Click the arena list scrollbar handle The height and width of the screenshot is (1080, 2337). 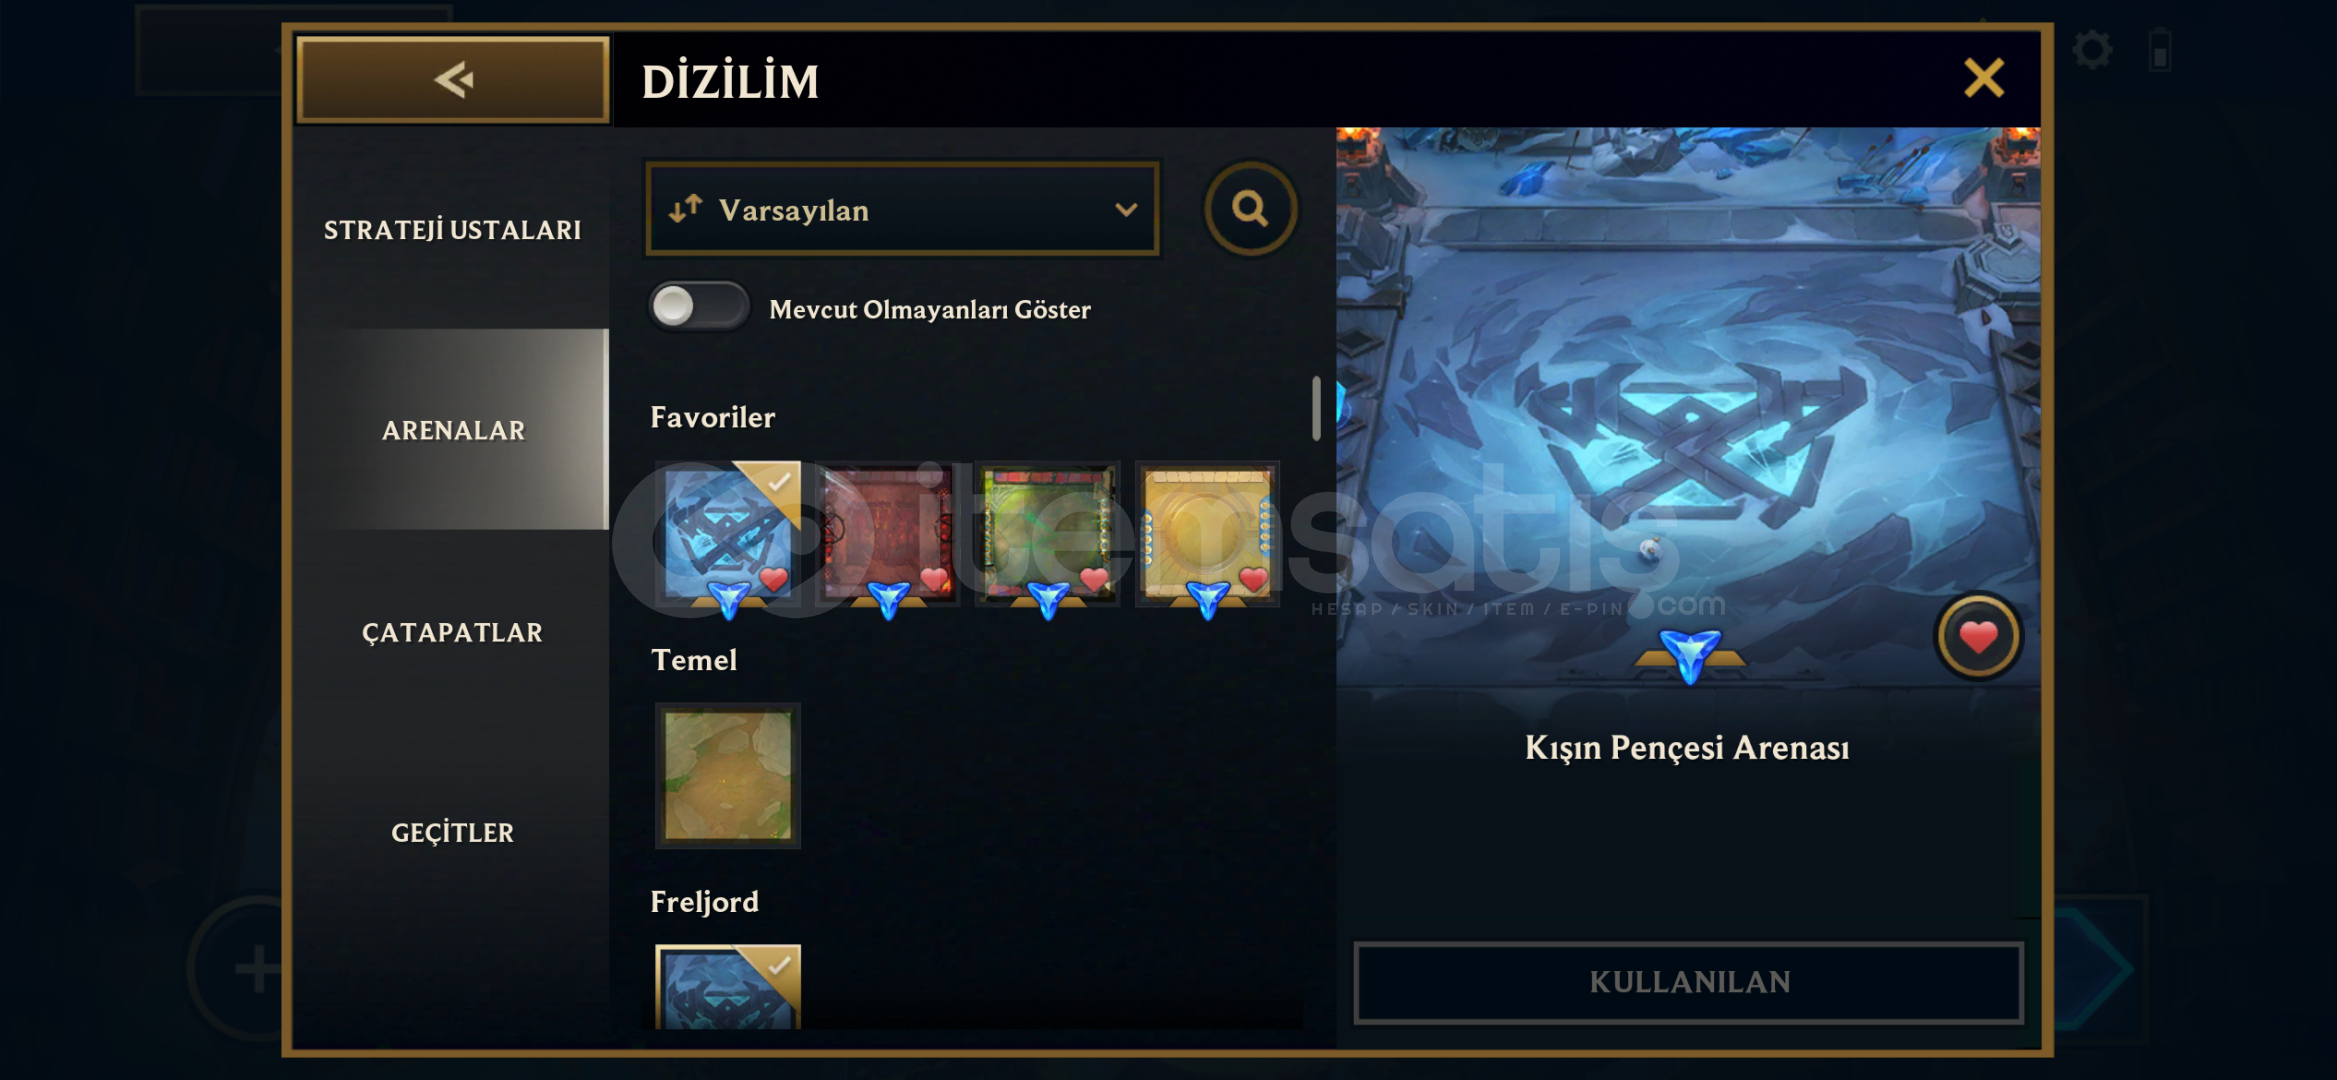coord(1316,408)
